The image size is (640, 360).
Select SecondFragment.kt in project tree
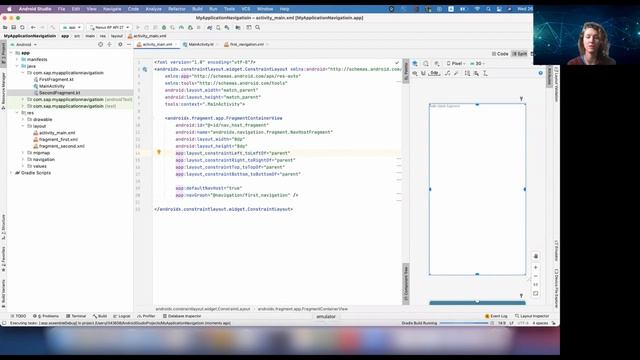[x=60, y=93]
